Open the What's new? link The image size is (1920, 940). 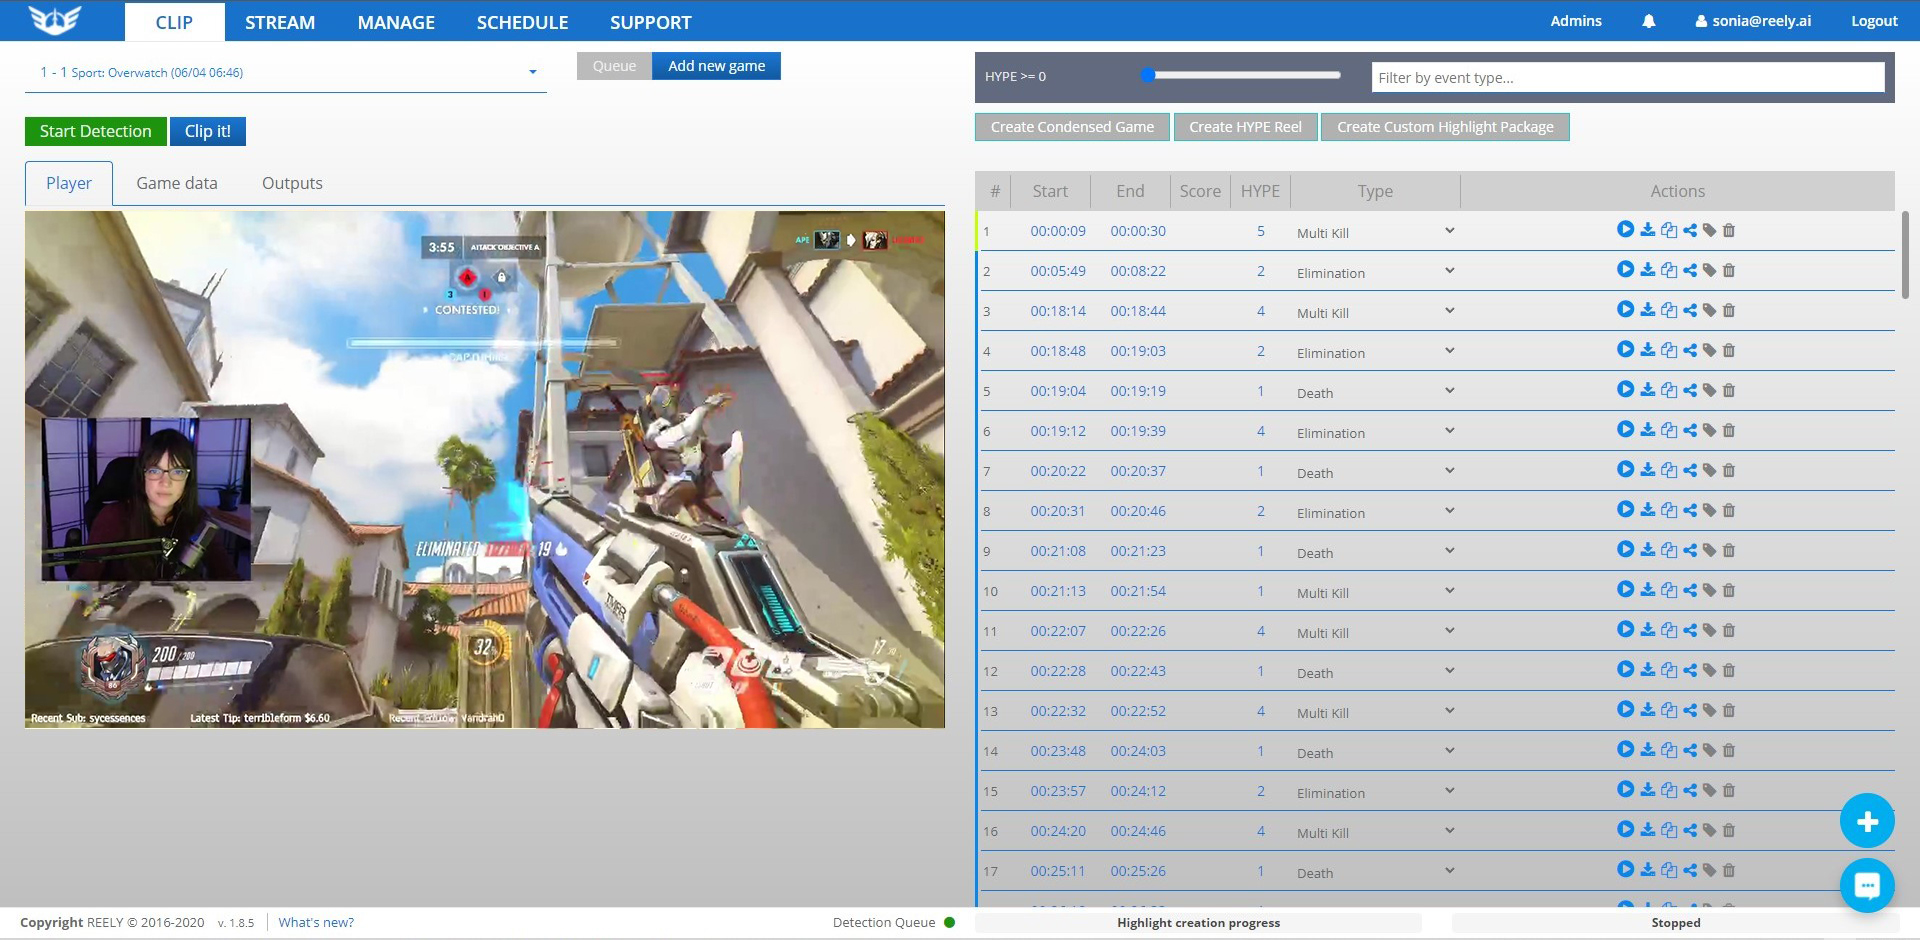point(316,922)
